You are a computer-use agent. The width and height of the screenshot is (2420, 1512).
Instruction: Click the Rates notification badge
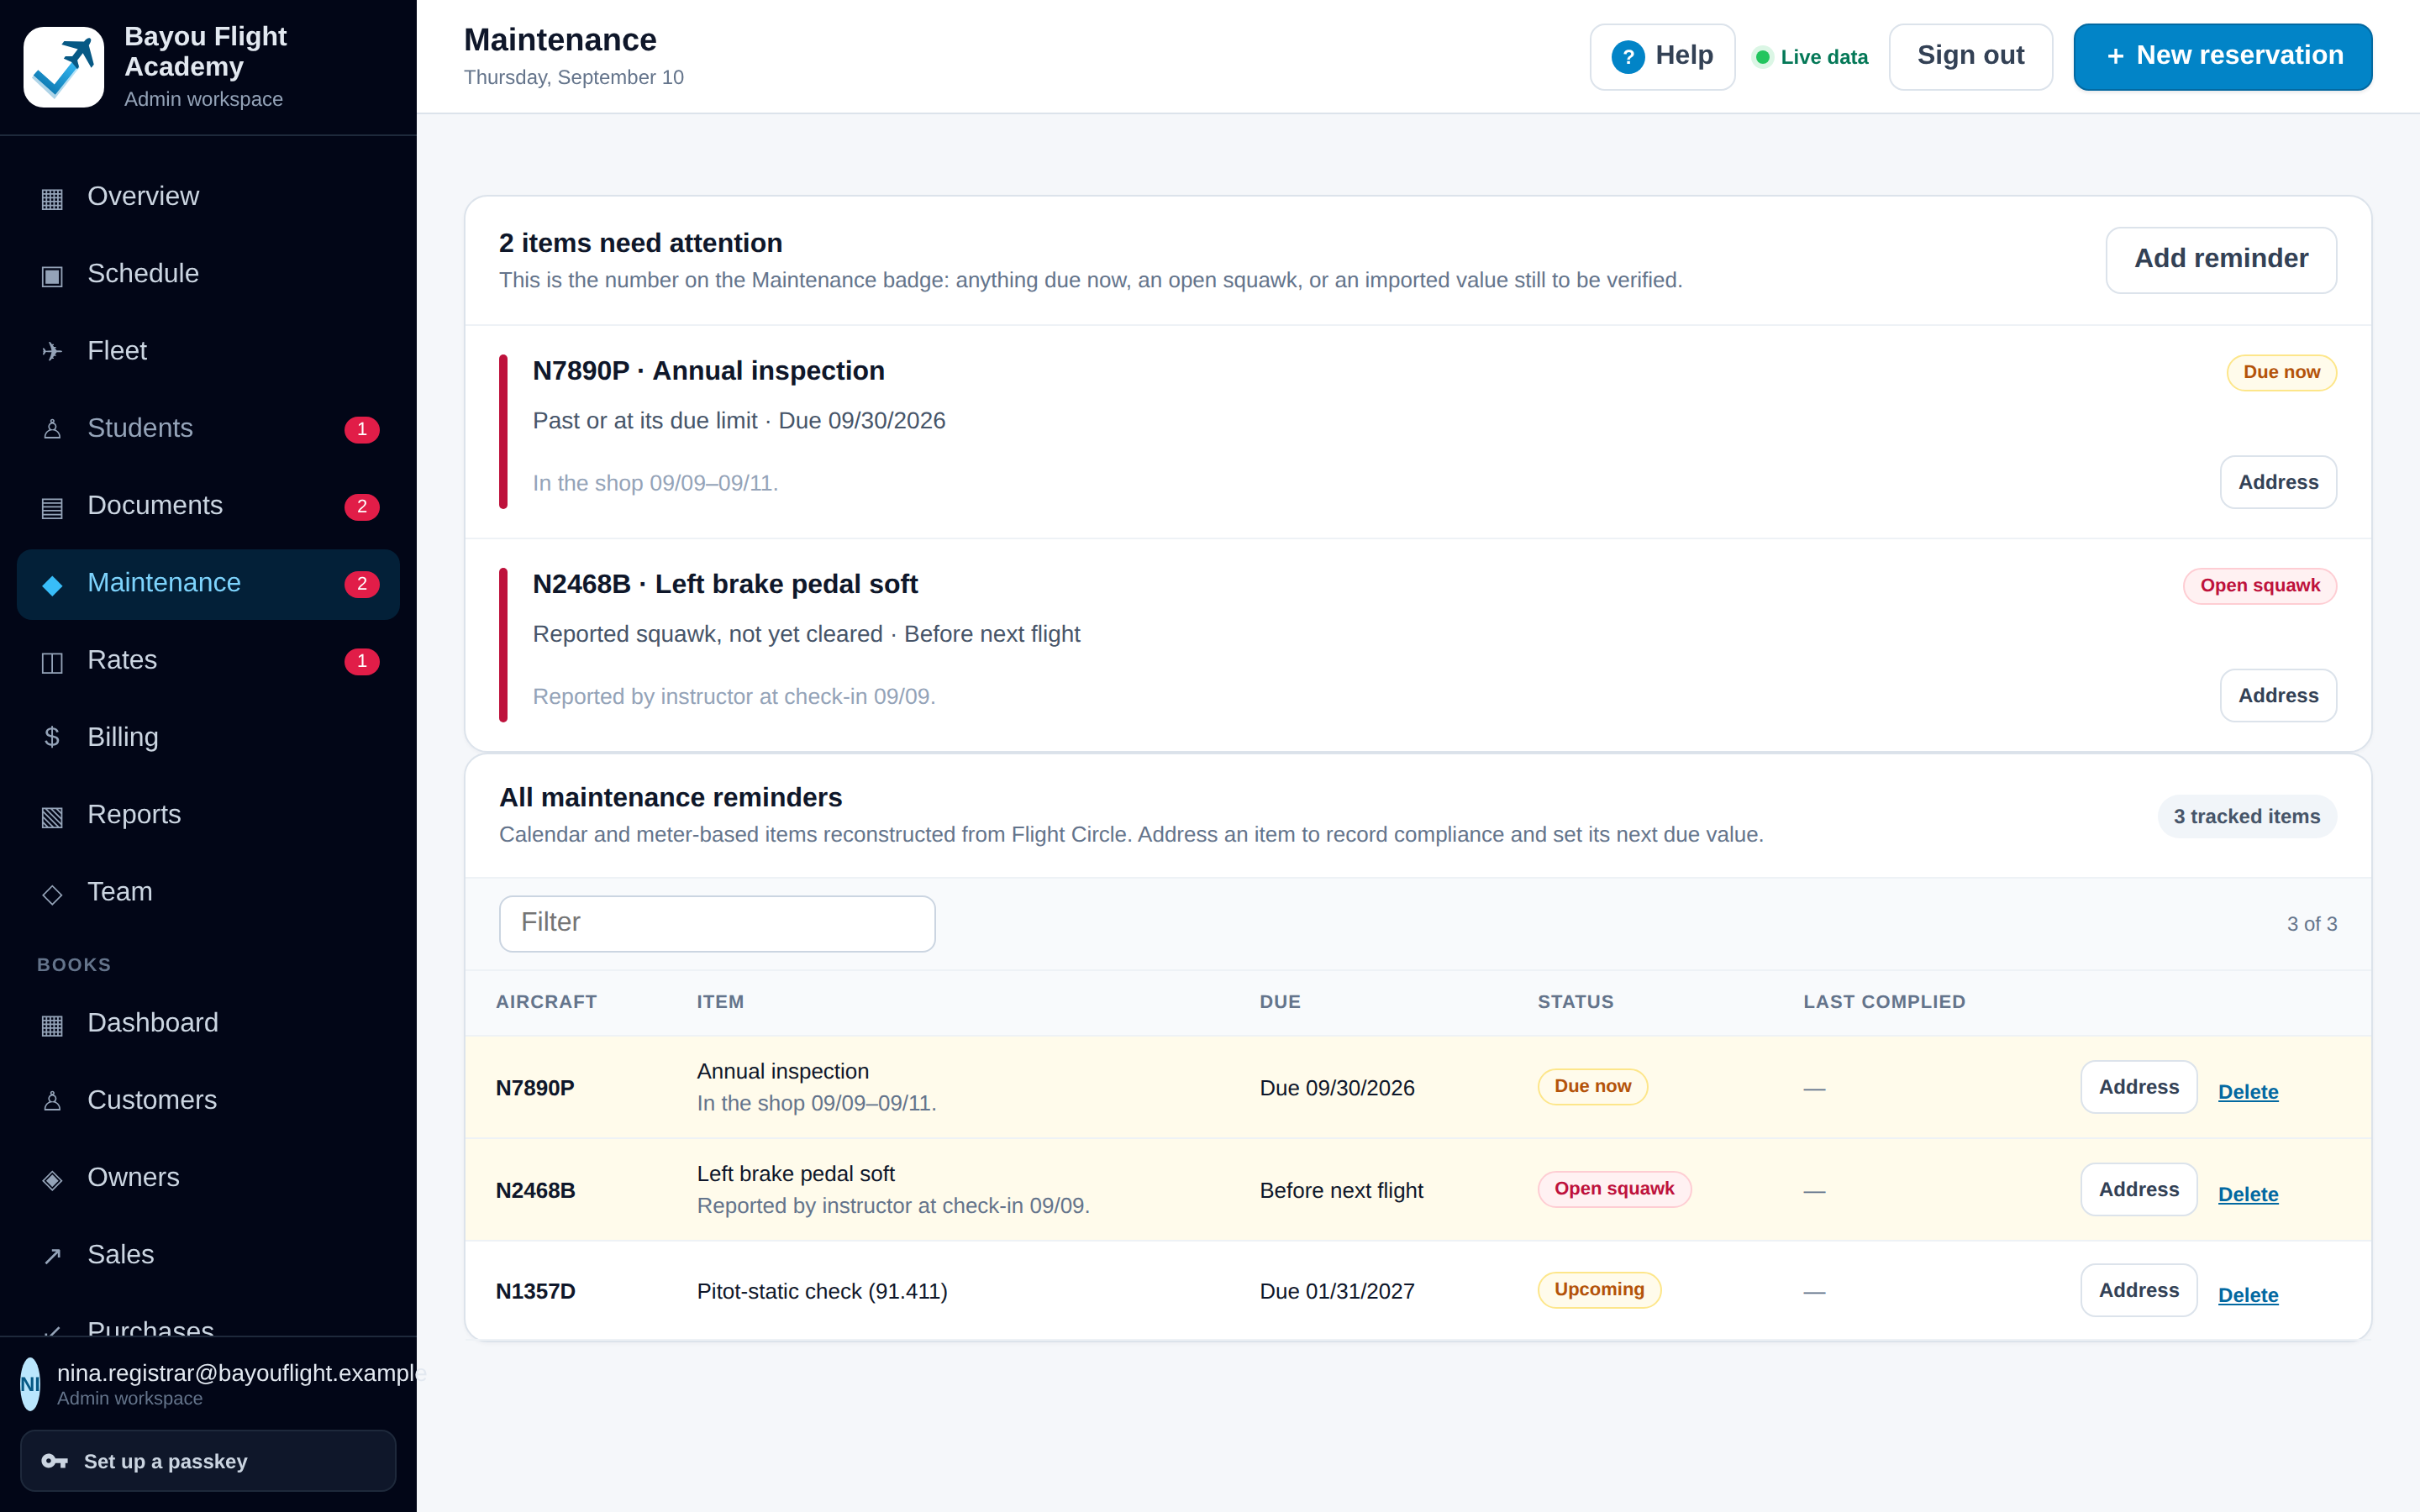362,661
